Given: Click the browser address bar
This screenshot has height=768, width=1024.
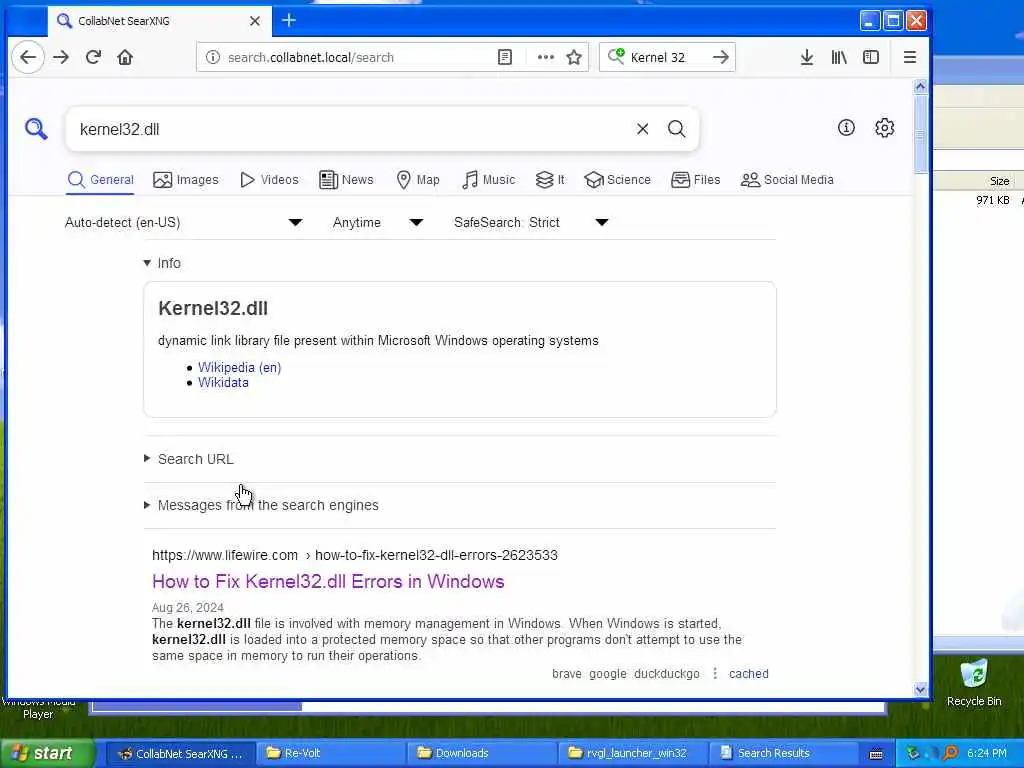Looking at the screenshot, I should pyautogui.click(x=358, y=57).
